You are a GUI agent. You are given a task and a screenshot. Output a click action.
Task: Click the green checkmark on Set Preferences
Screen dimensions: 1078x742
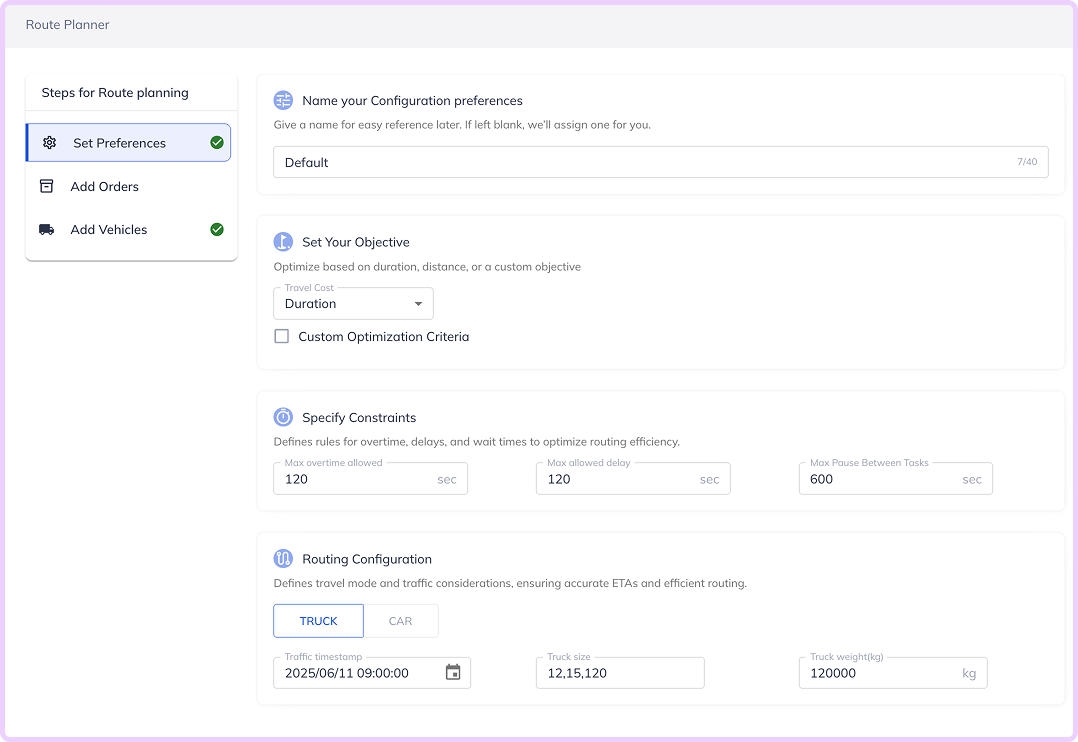point(217,142)
